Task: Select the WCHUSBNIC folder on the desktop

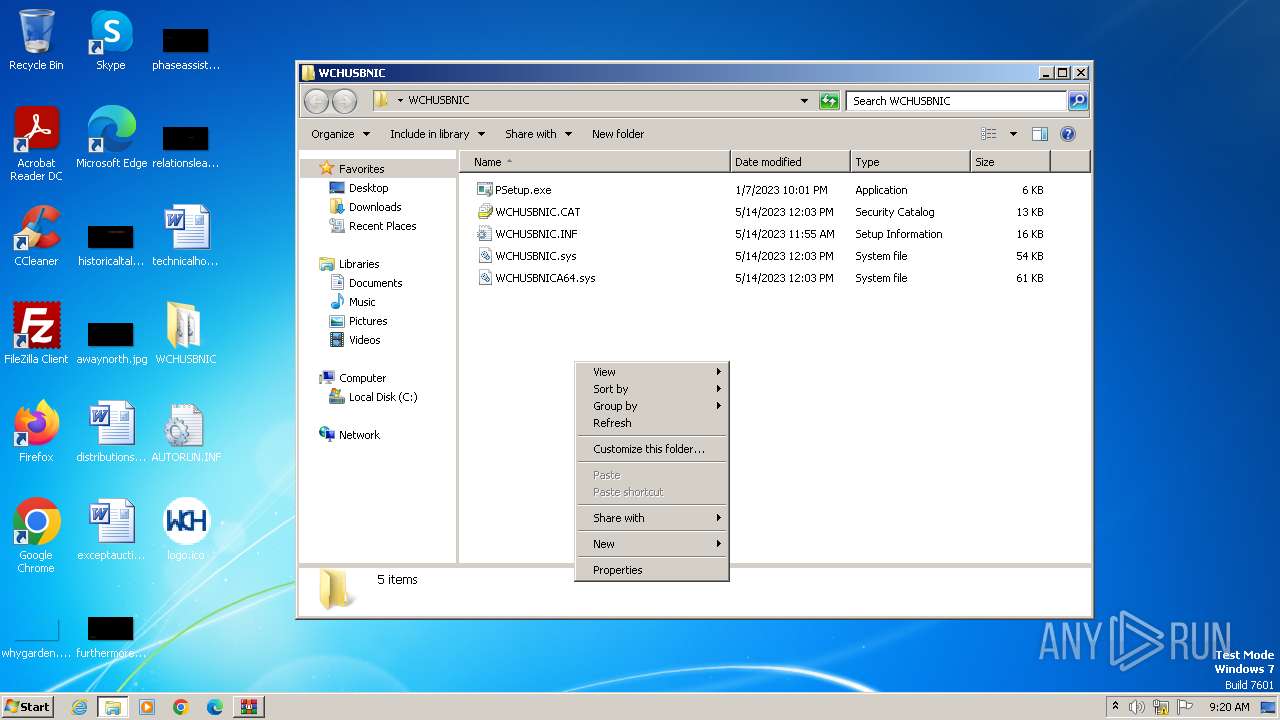Action: (185, 333)
